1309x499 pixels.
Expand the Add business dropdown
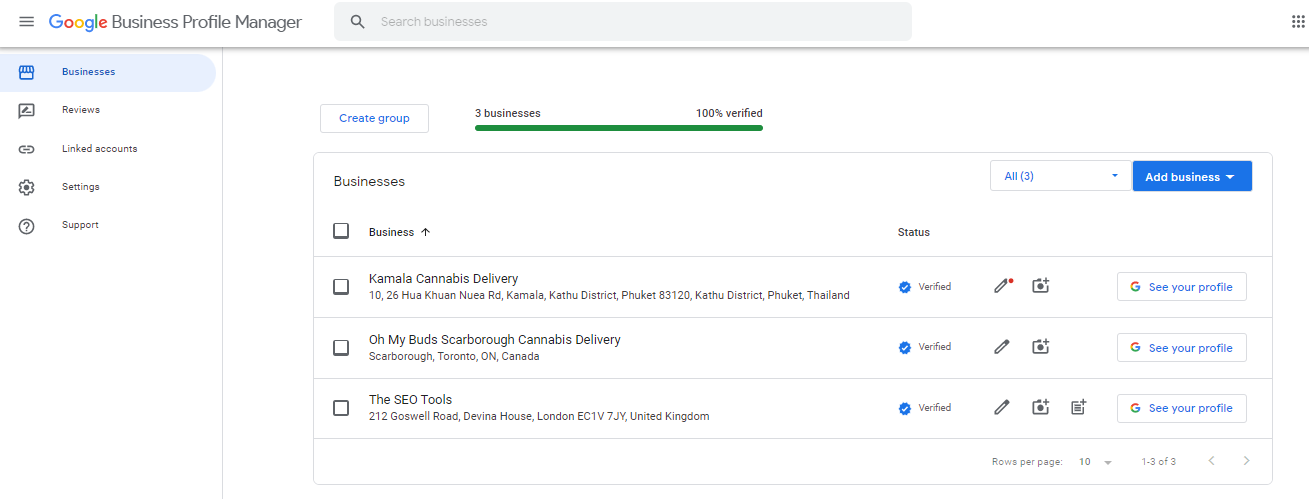coord(1191,177)
